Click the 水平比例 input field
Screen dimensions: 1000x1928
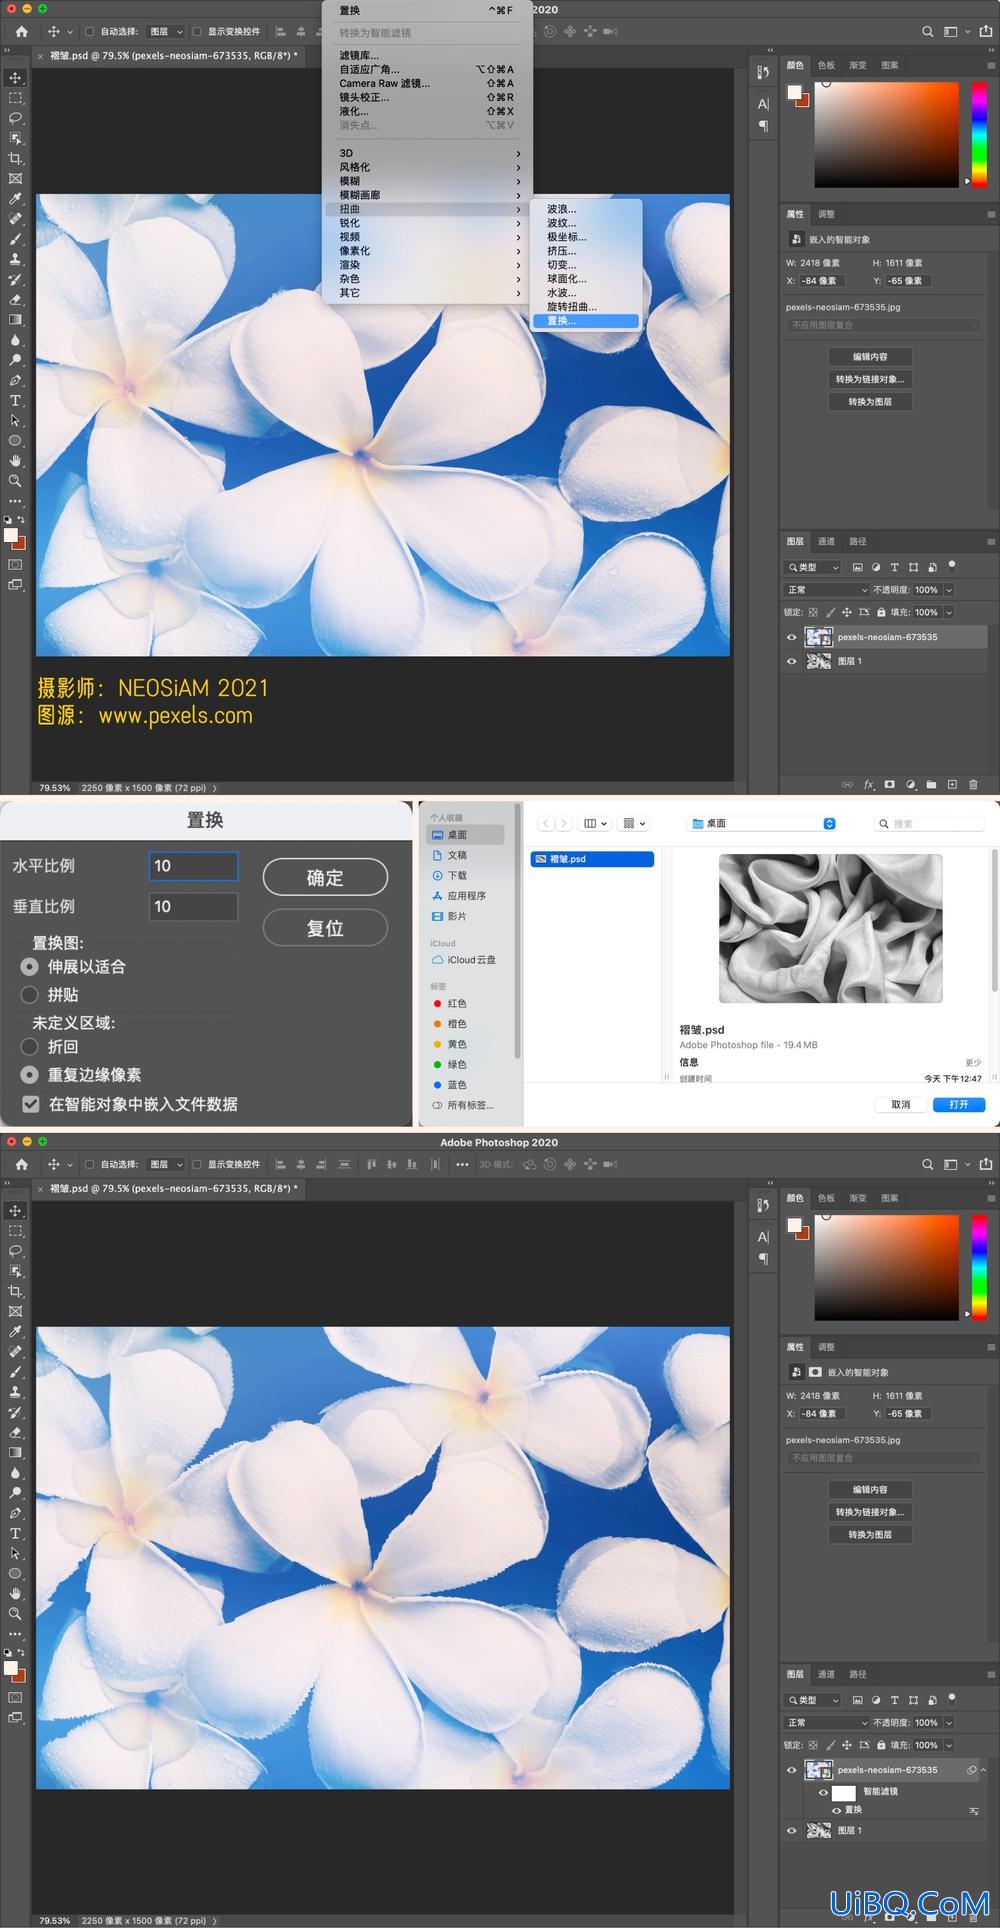[193, 866]
